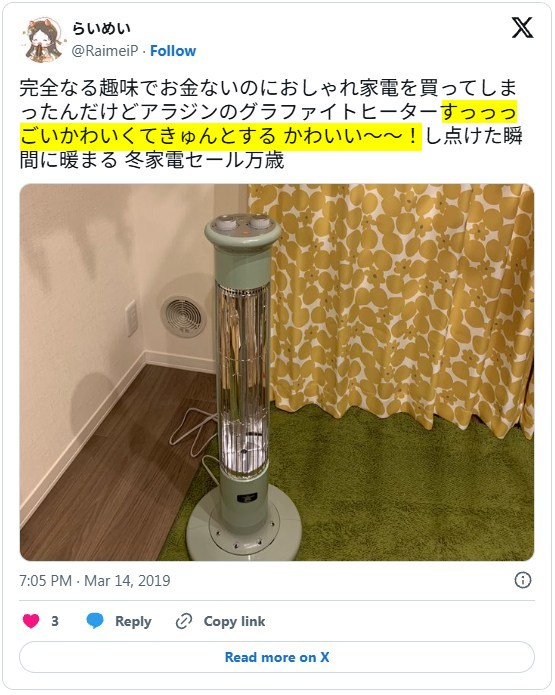Viewport: 555px width, 695px height.
Task: Click the らいめい display name
Action: click(102, 29)
